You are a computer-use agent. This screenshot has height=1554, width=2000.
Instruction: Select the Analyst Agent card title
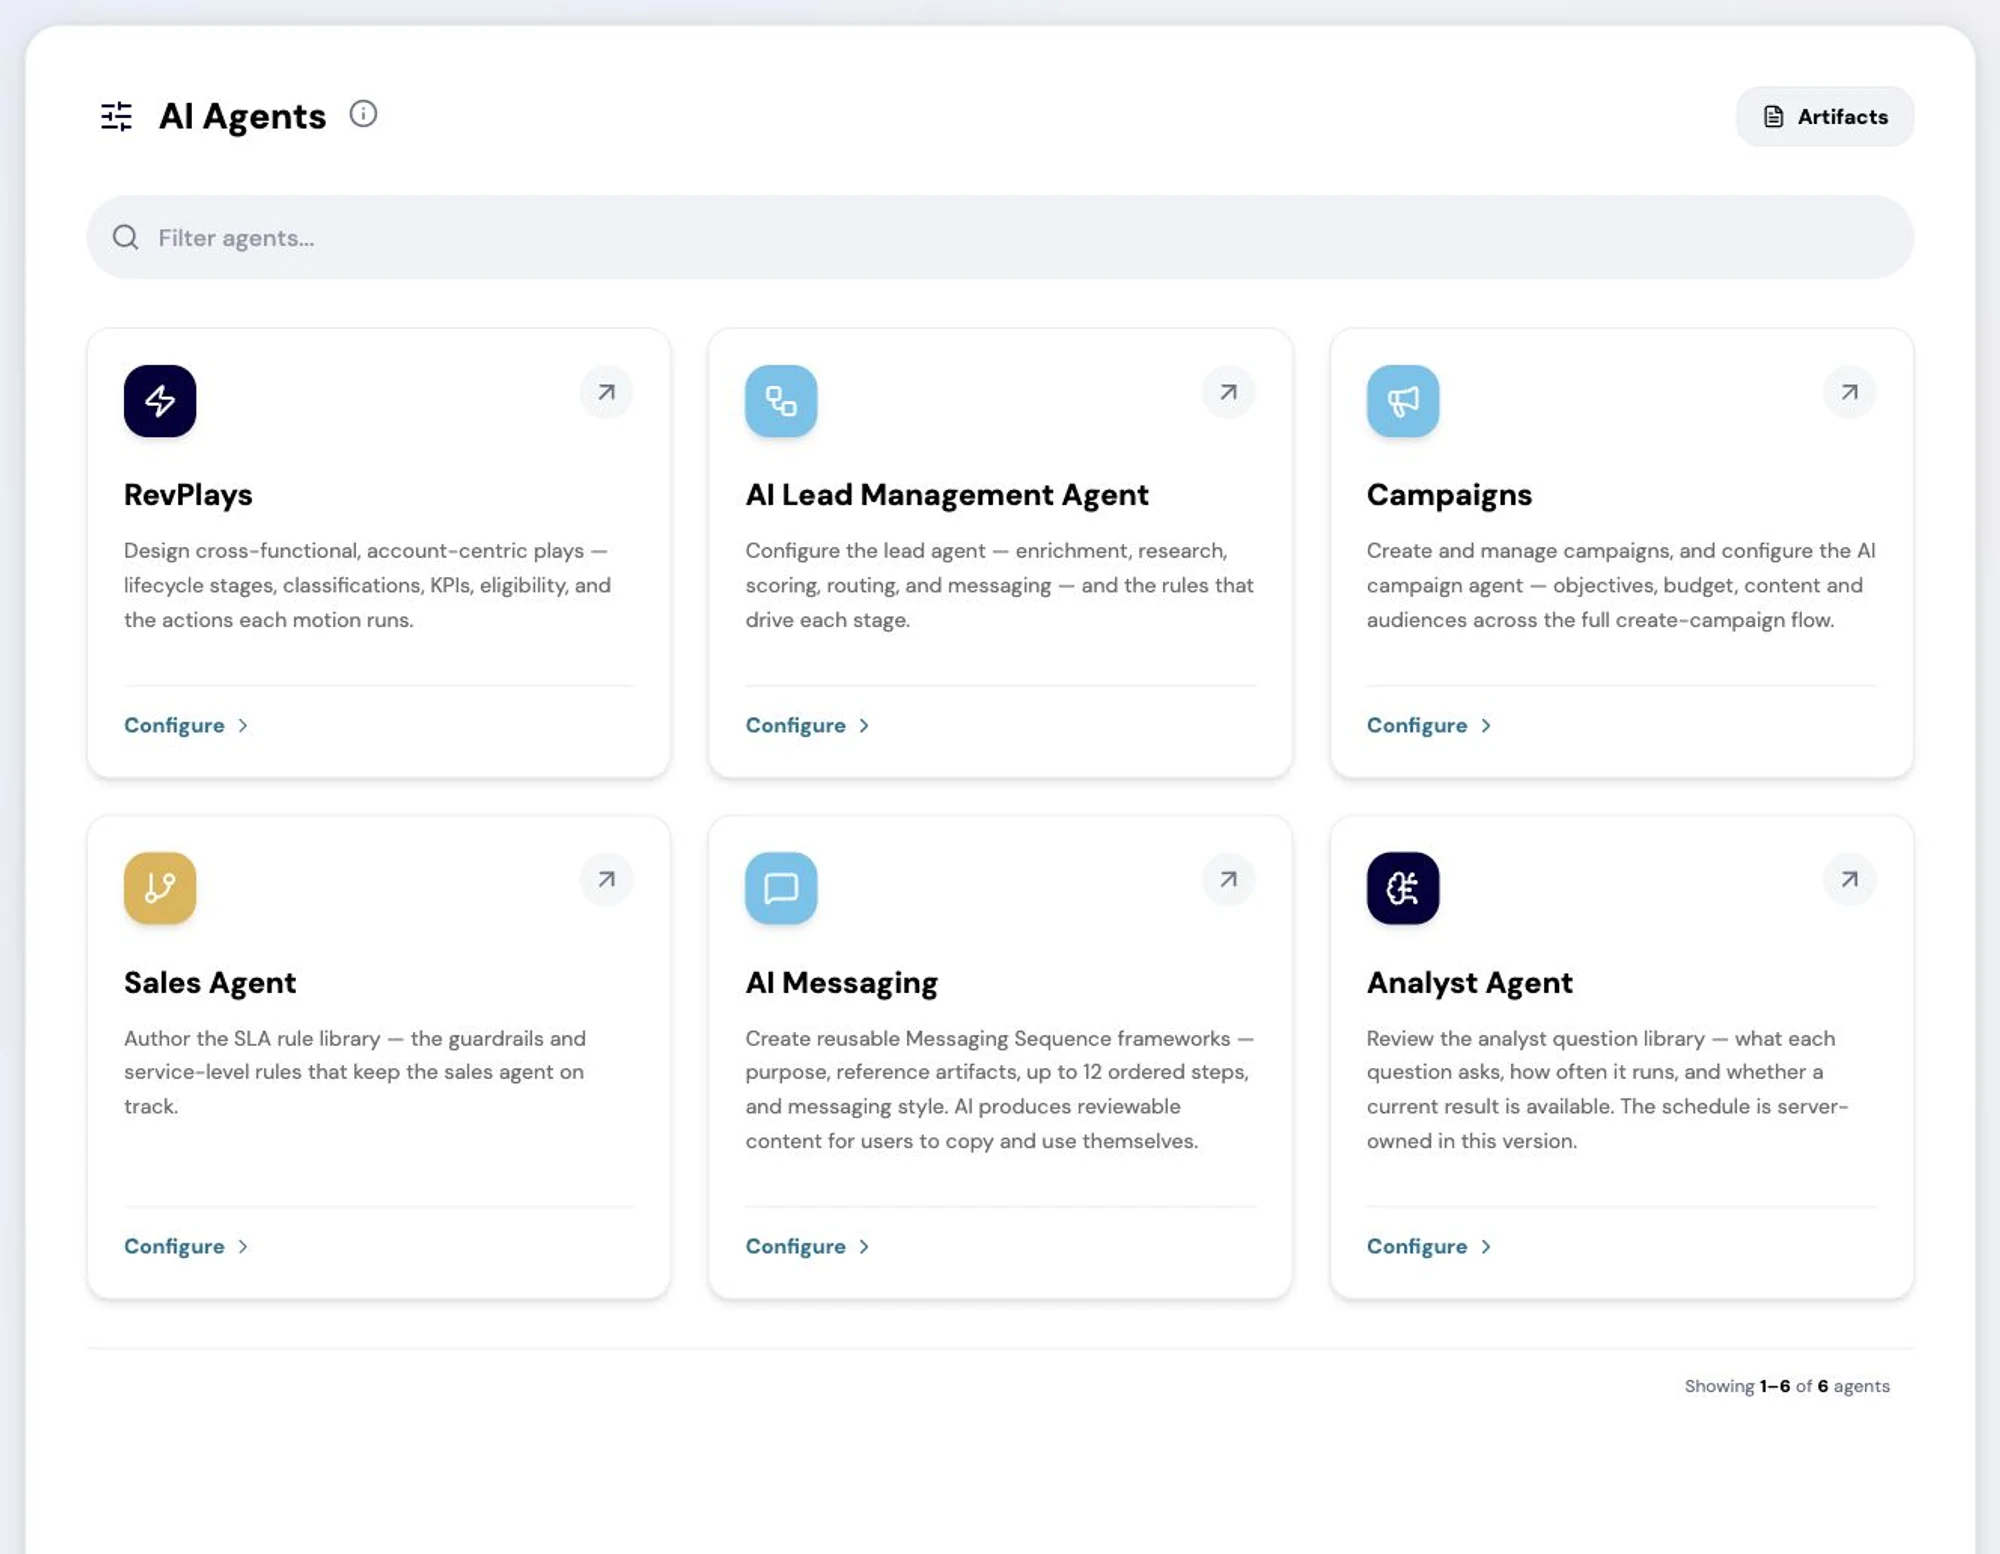pyautogui.click(x=1470, y=983)
